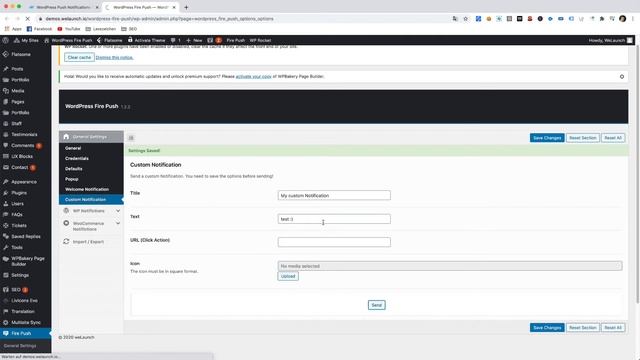Click the Clear cache button
The width and height of the screenshot is (640, 360).
(x=79, y=58)
